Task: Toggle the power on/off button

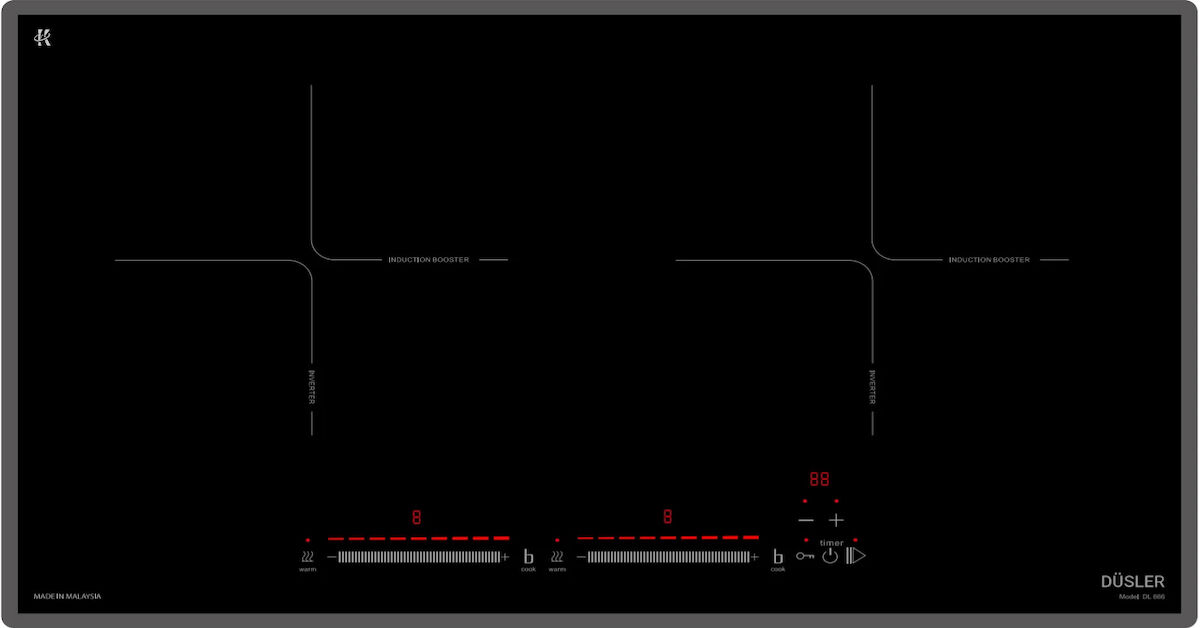Action: pyautogui.click(x=830, y=556)
